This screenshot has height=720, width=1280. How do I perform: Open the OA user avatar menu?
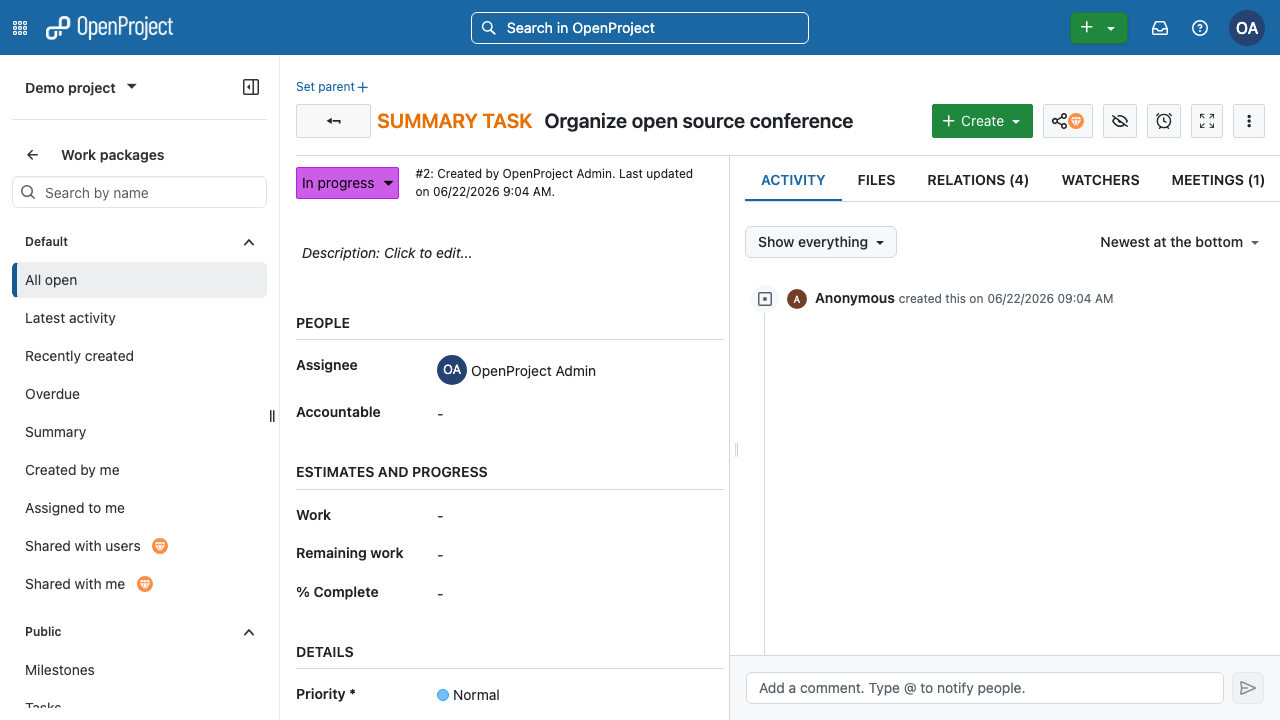pyautogui.click(x=1247, y=28)
